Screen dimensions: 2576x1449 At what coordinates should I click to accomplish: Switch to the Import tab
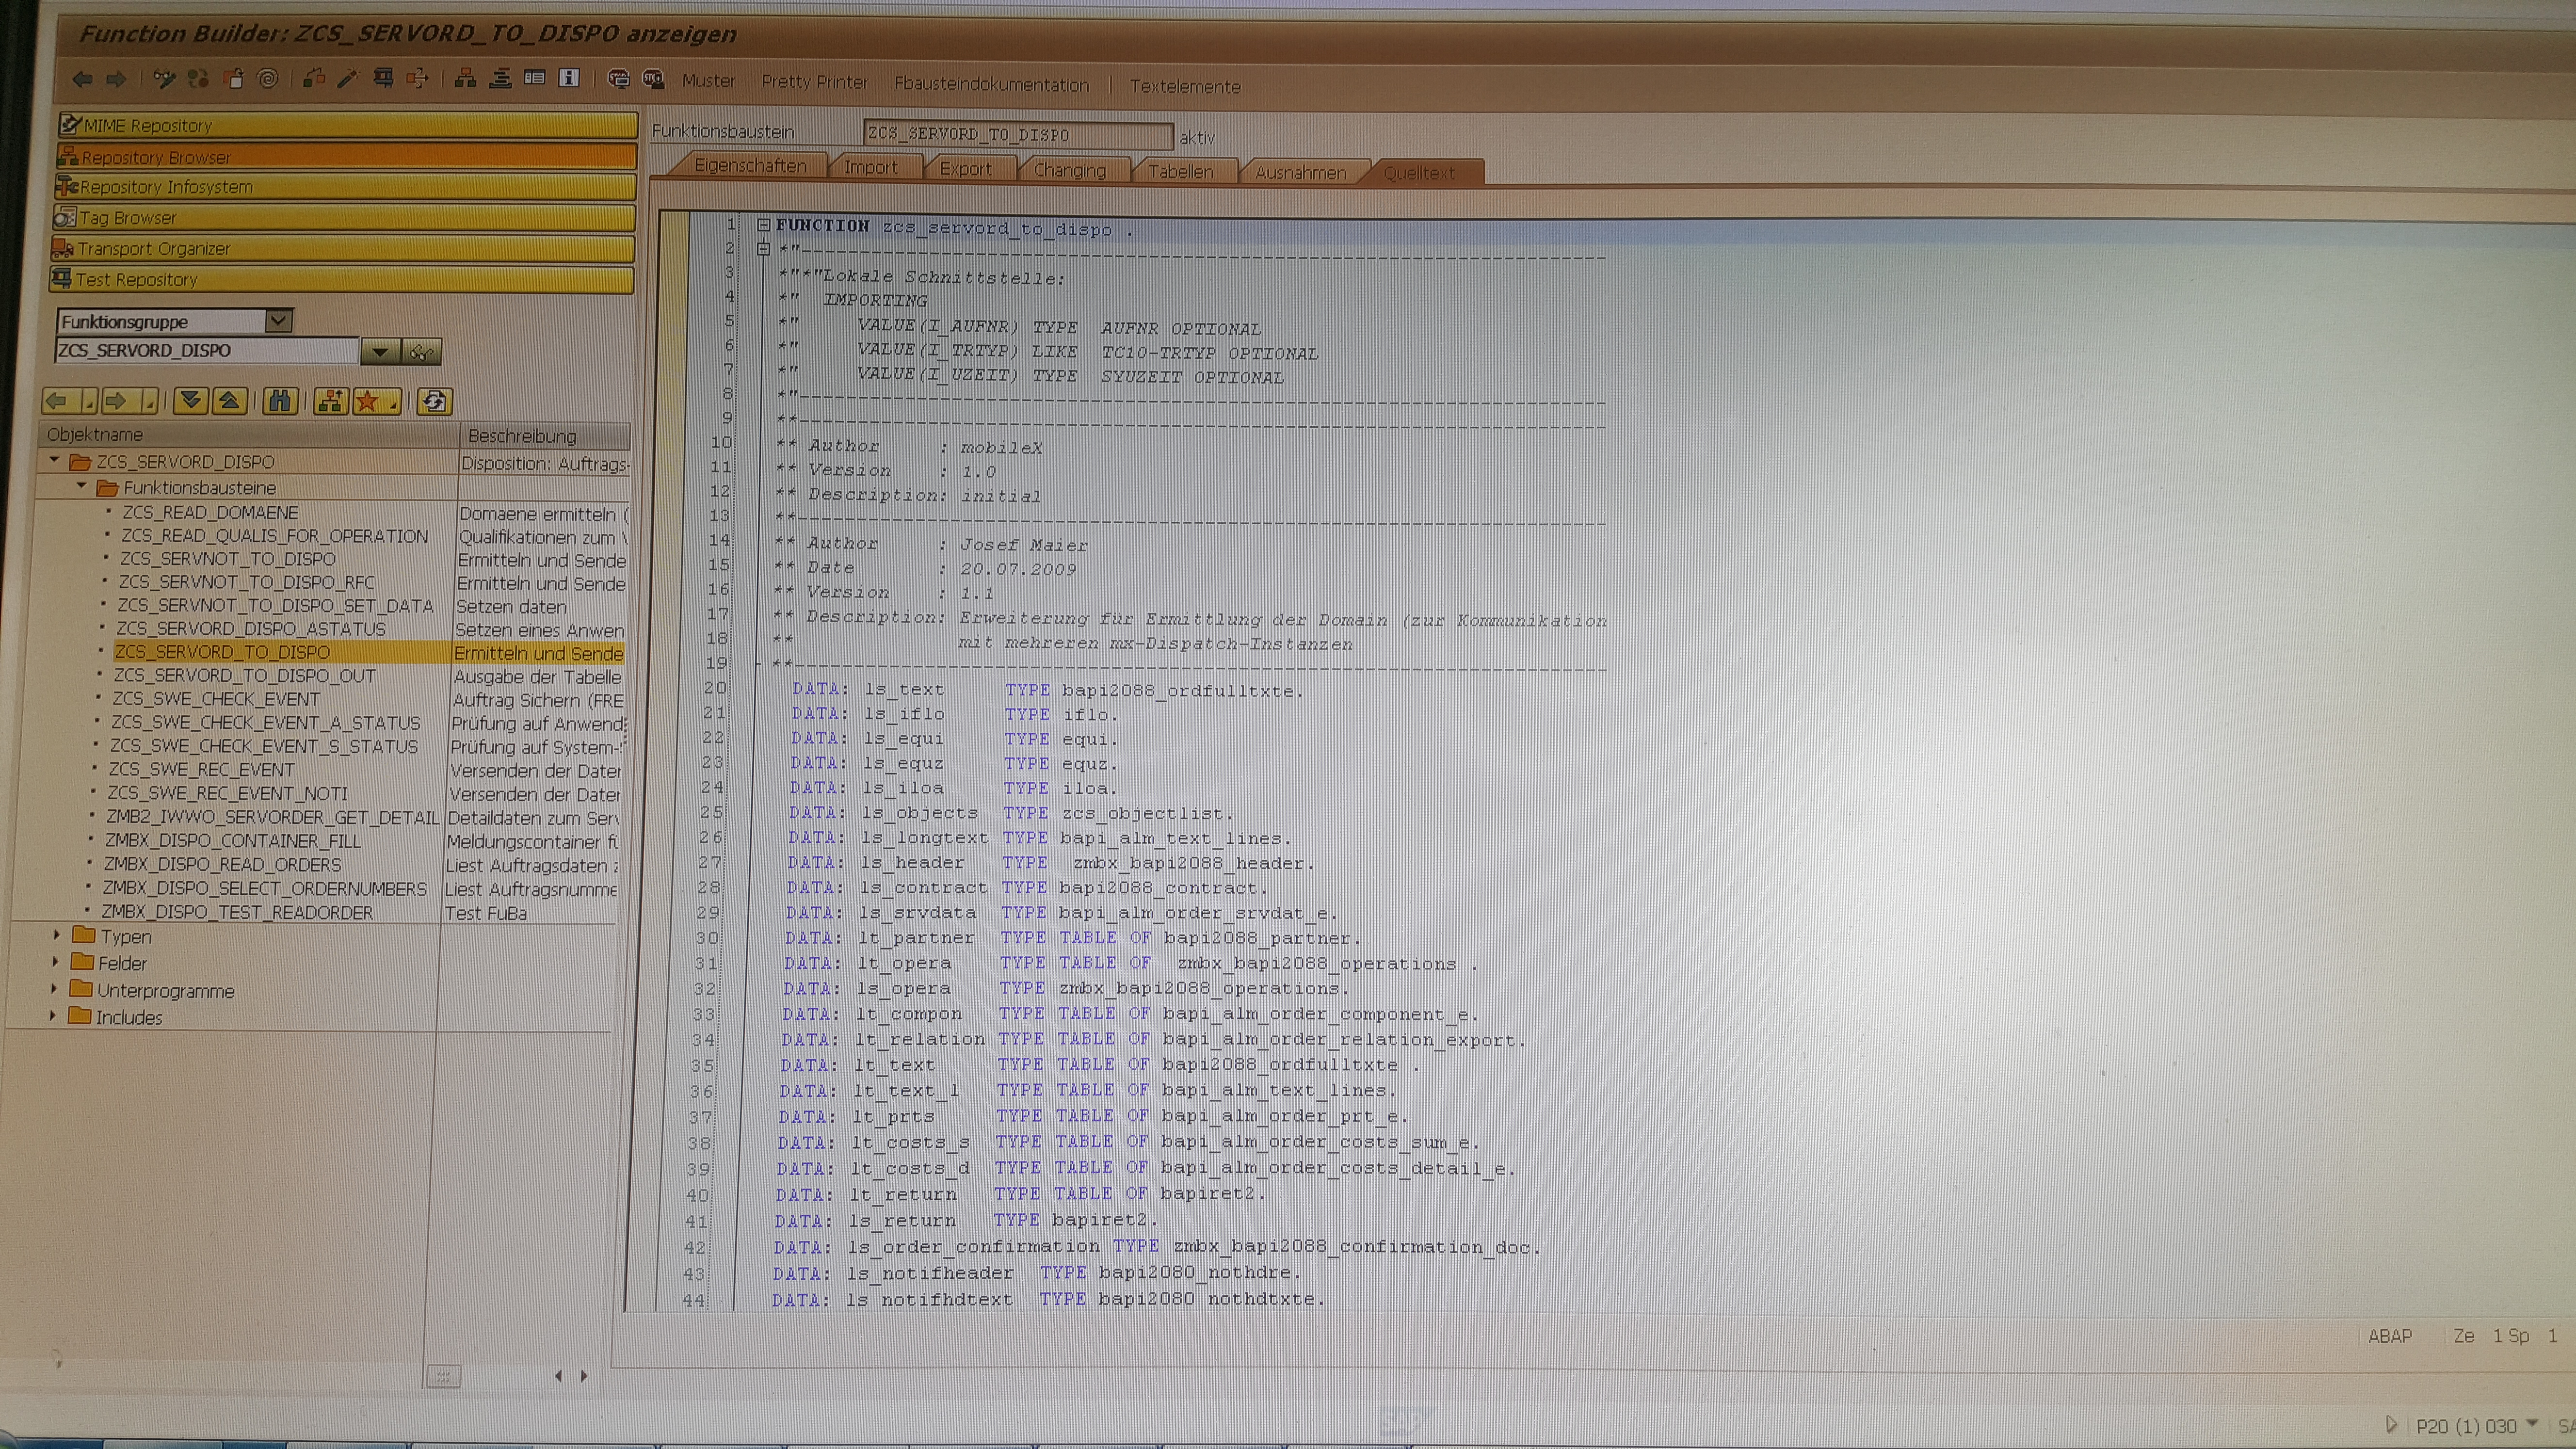pos(870,168)
